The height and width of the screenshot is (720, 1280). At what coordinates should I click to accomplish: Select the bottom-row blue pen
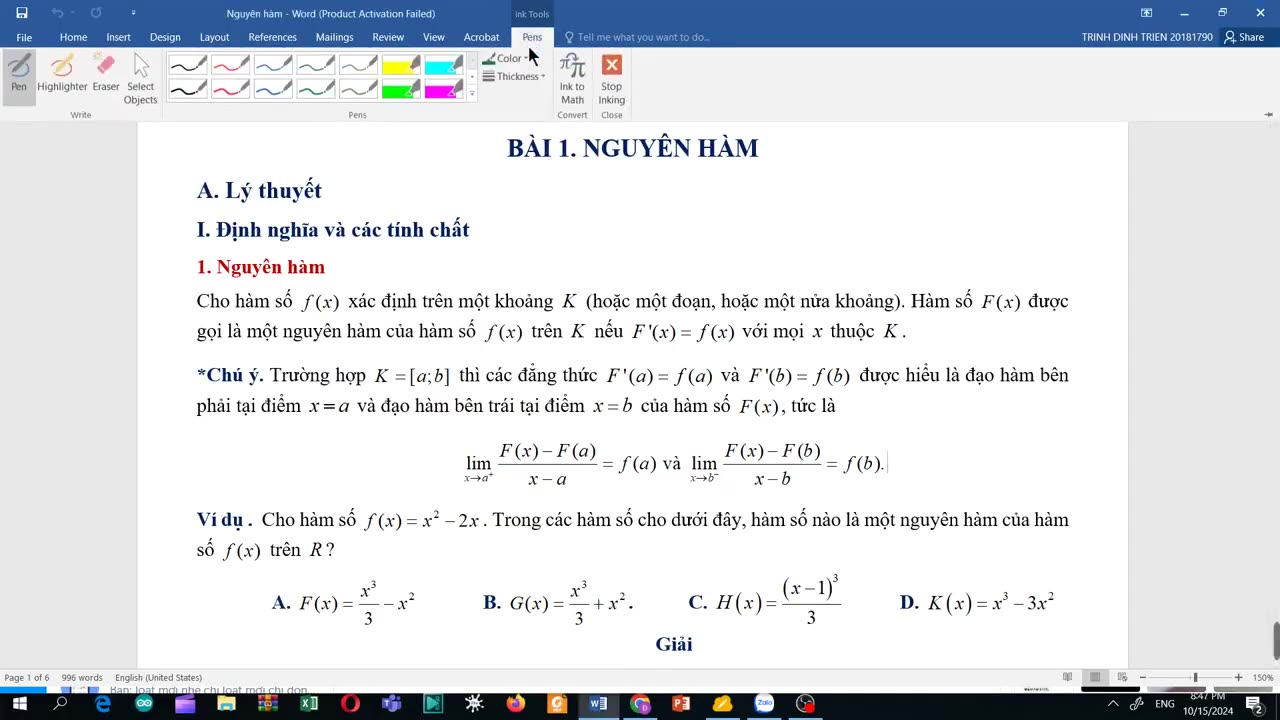(273, 90)
